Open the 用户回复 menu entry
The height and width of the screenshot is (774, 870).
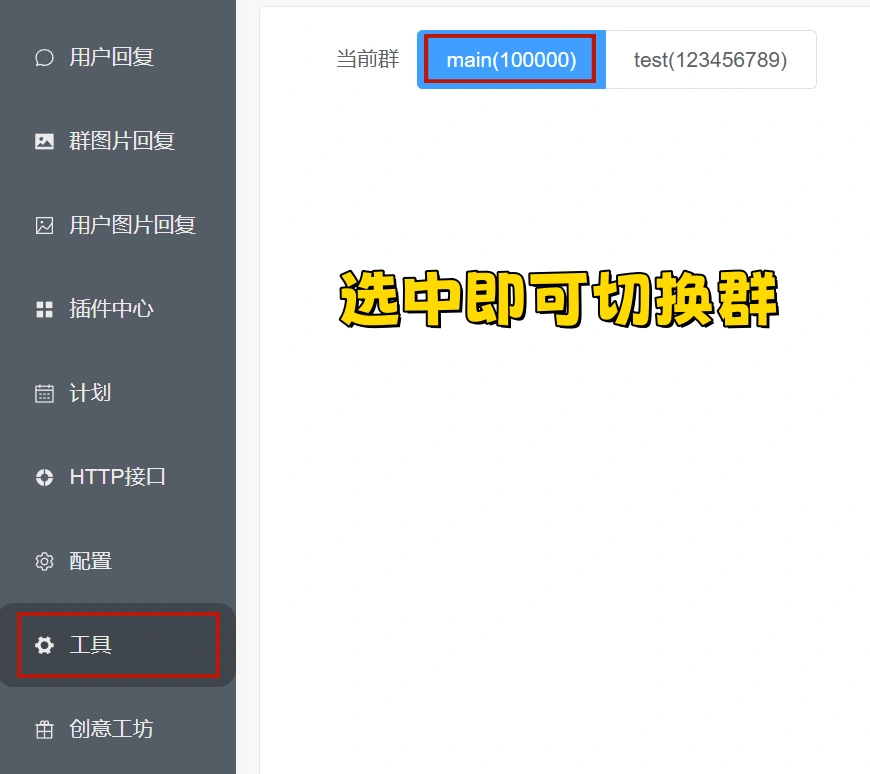point(118,58)
